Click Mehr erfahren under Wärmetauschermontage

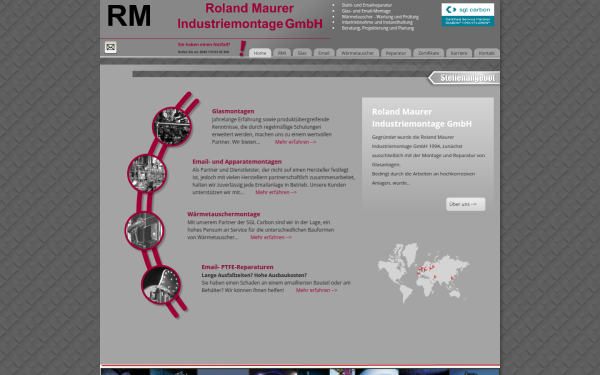[x=271, y=237]
